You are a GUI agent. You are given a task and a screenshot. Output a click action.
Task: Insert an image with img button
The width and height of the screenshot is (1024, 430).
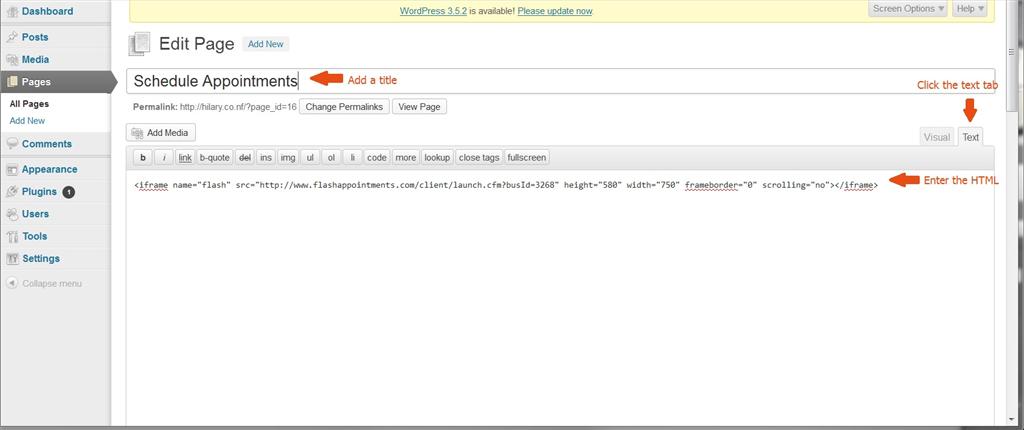[288, 157]
